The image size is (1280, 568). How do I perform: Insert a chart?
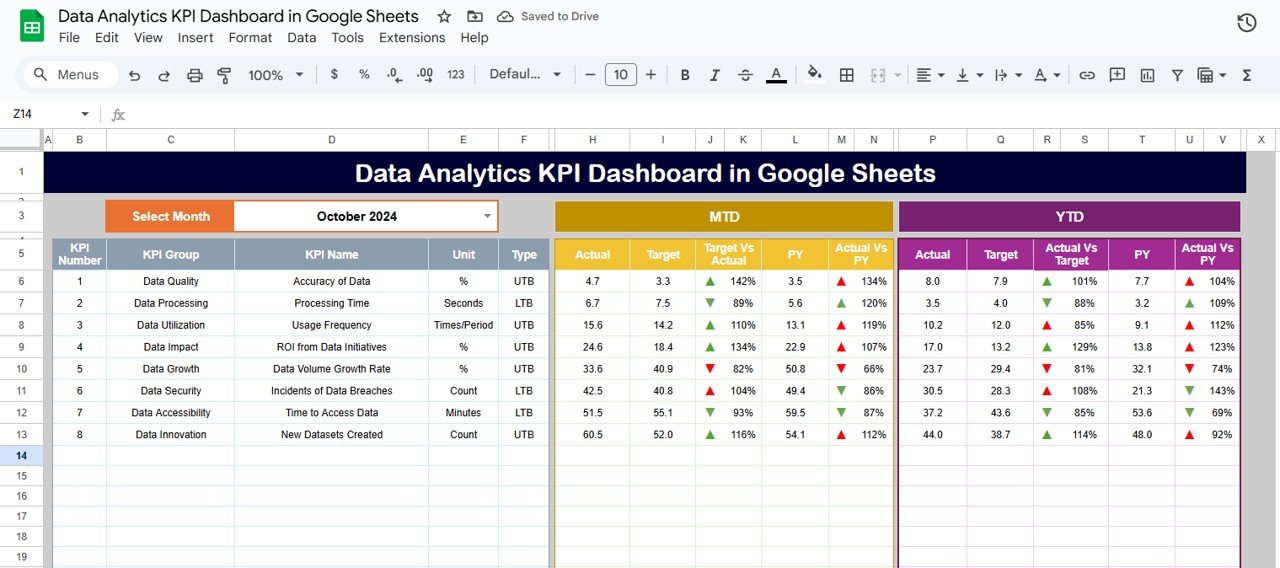(1147, 75)
